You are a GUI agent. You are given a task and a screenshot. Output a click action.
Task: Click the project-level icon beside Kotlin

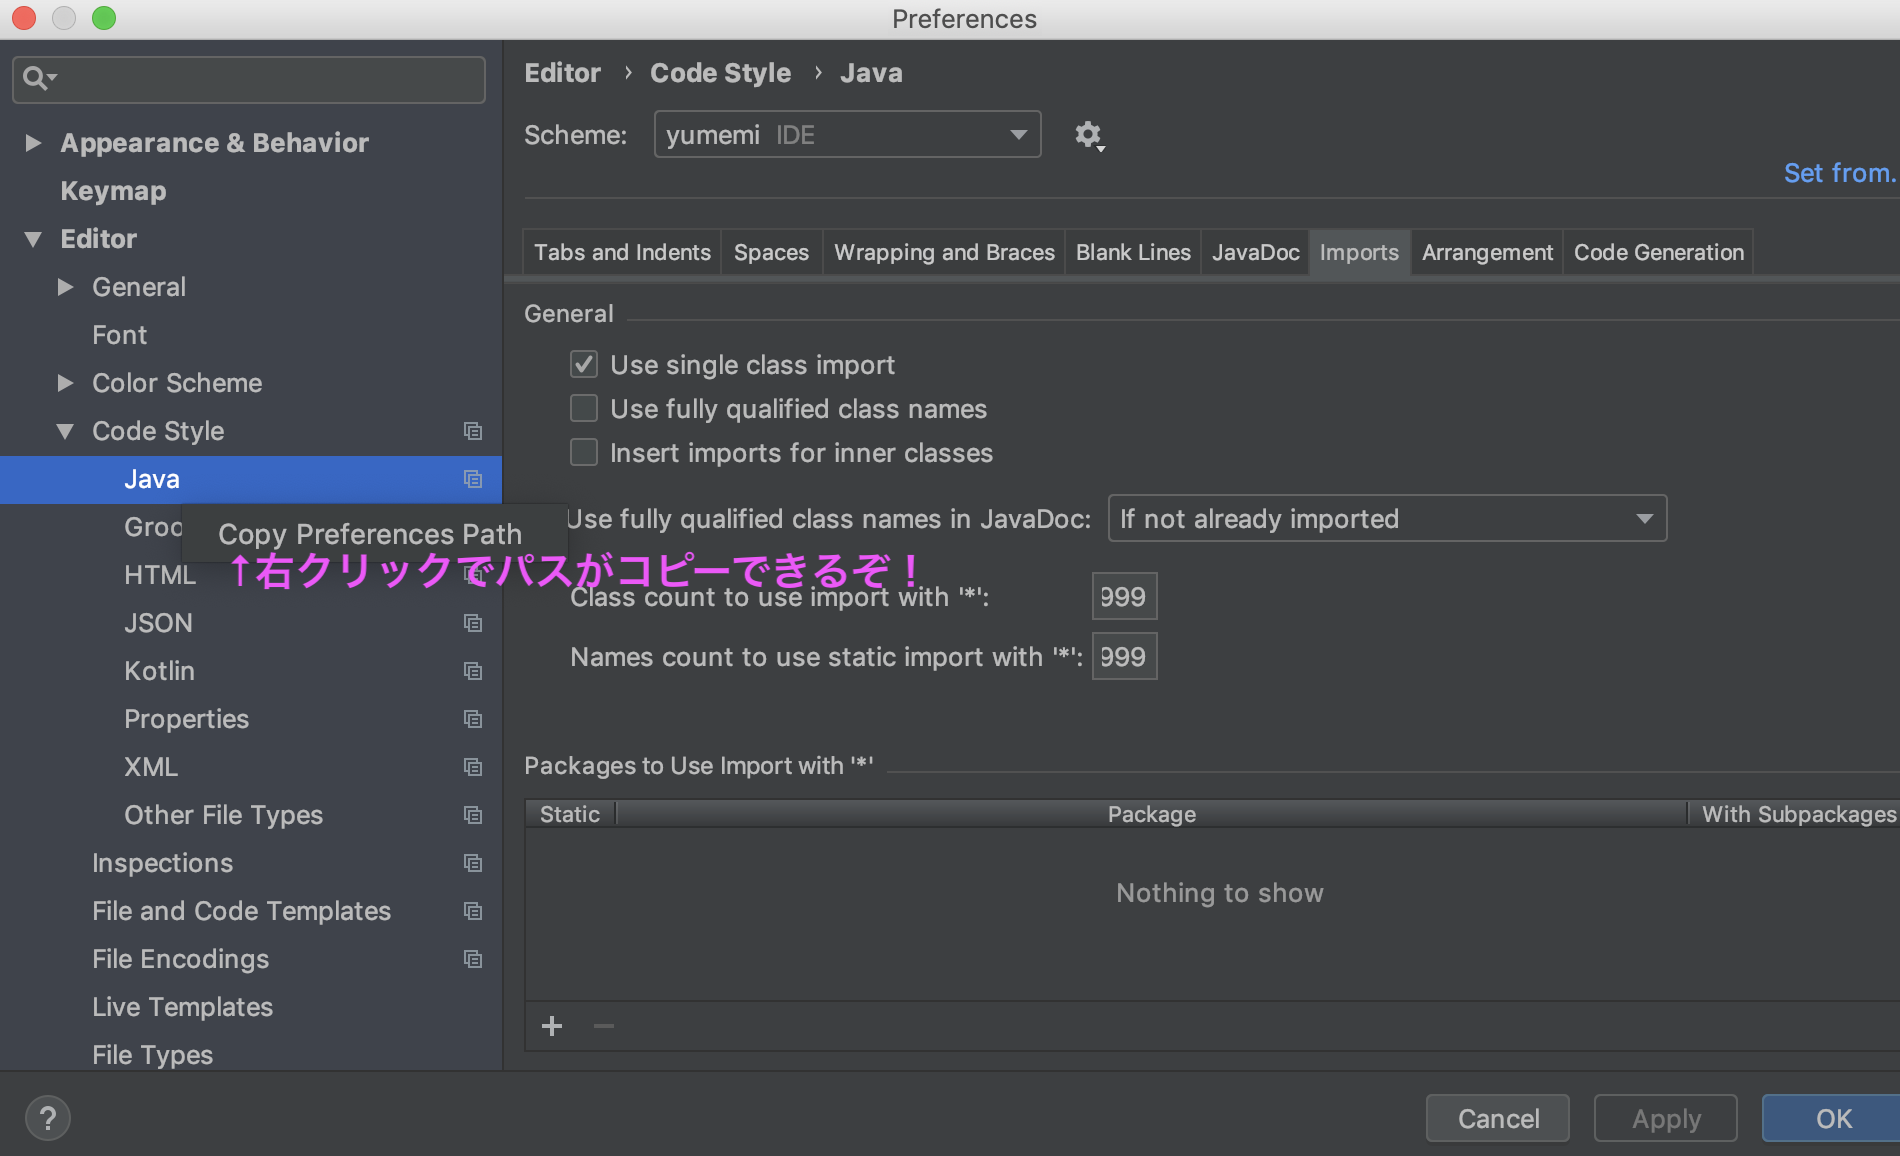[x=473, y=671]
